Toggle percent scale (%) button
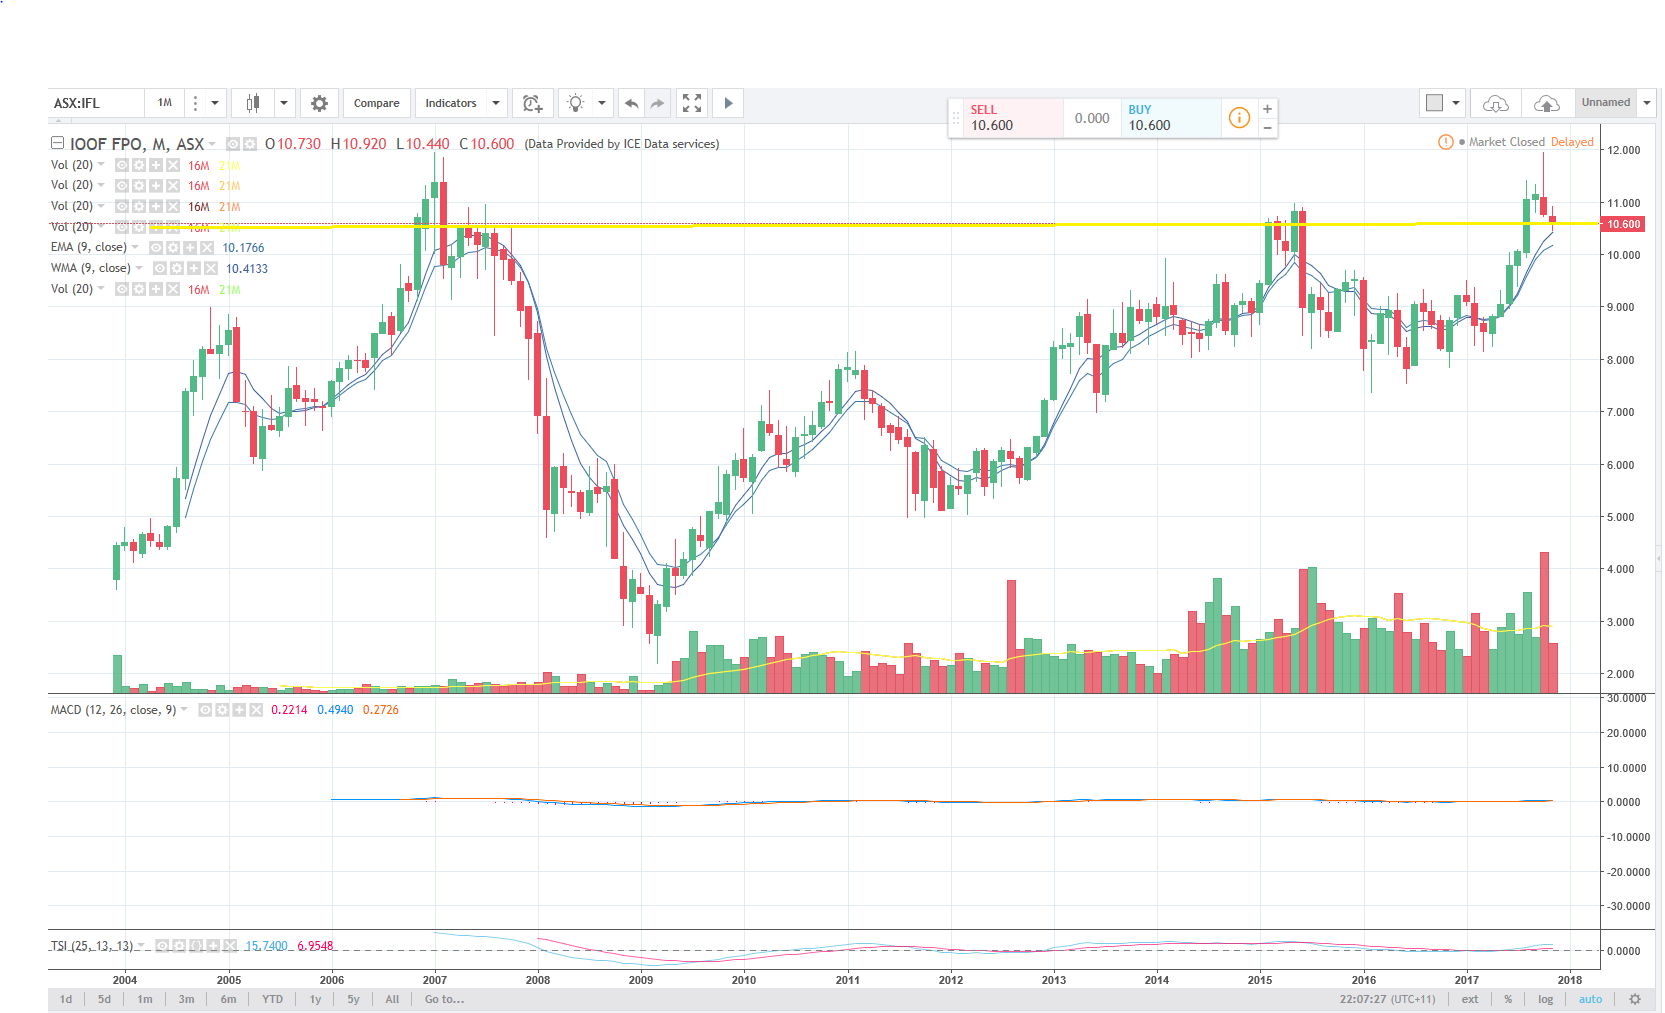 [x=1508, y=999]
